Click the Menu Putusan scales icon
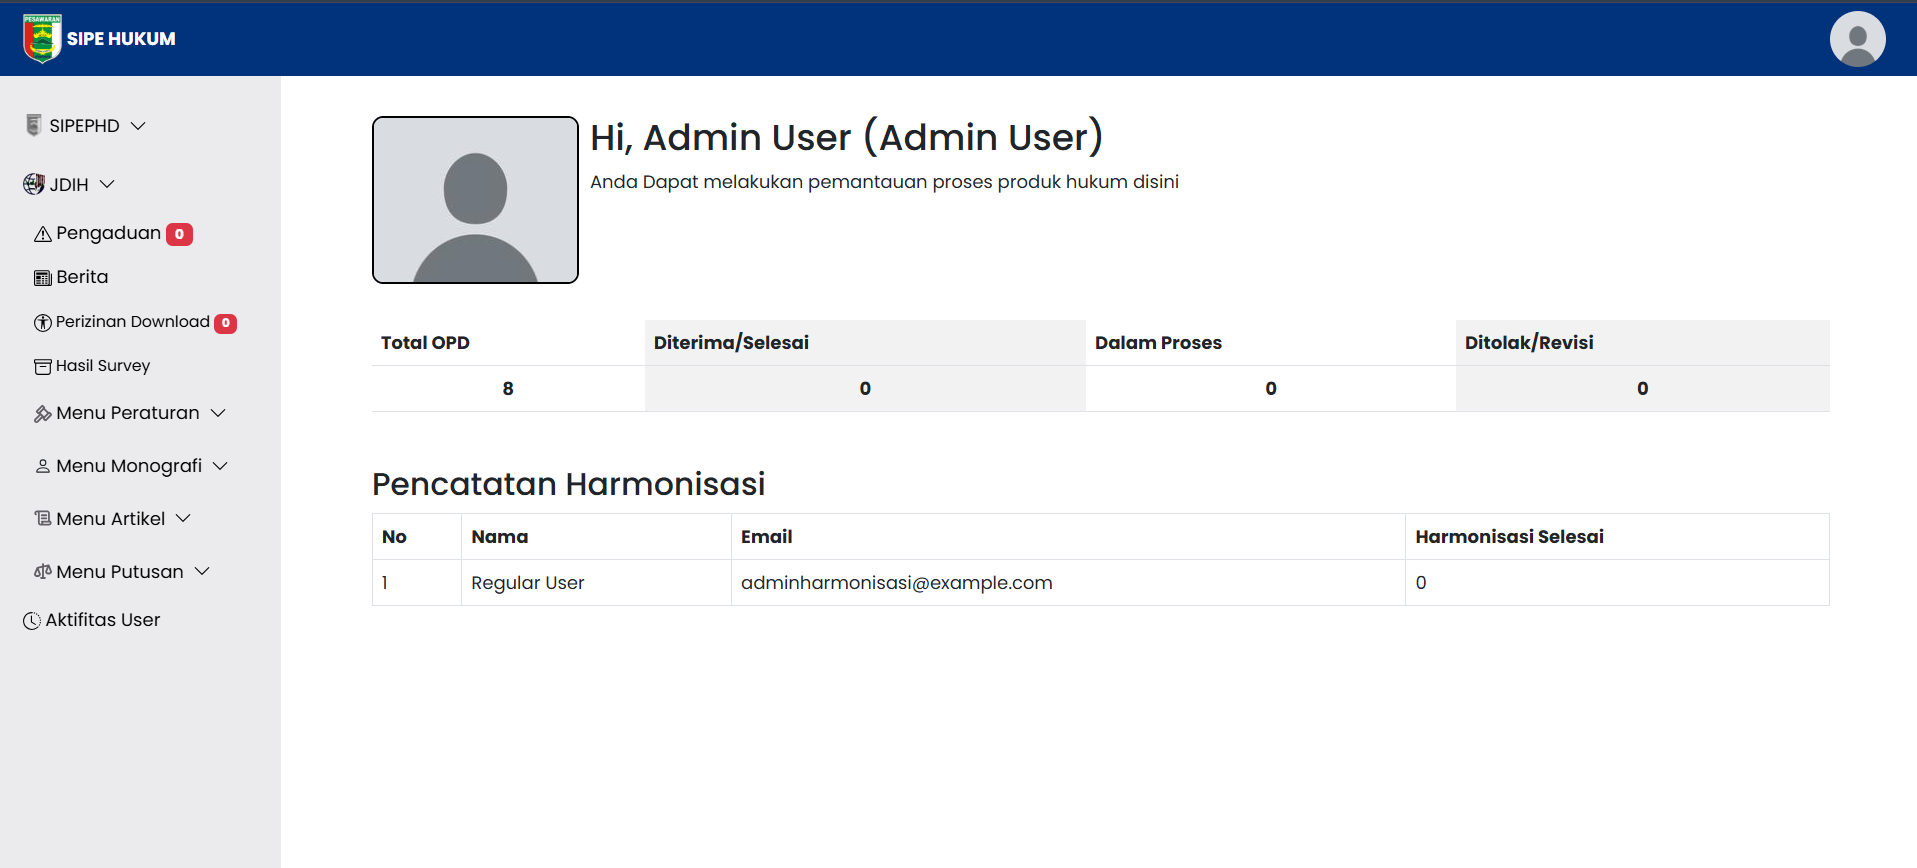 43,572
